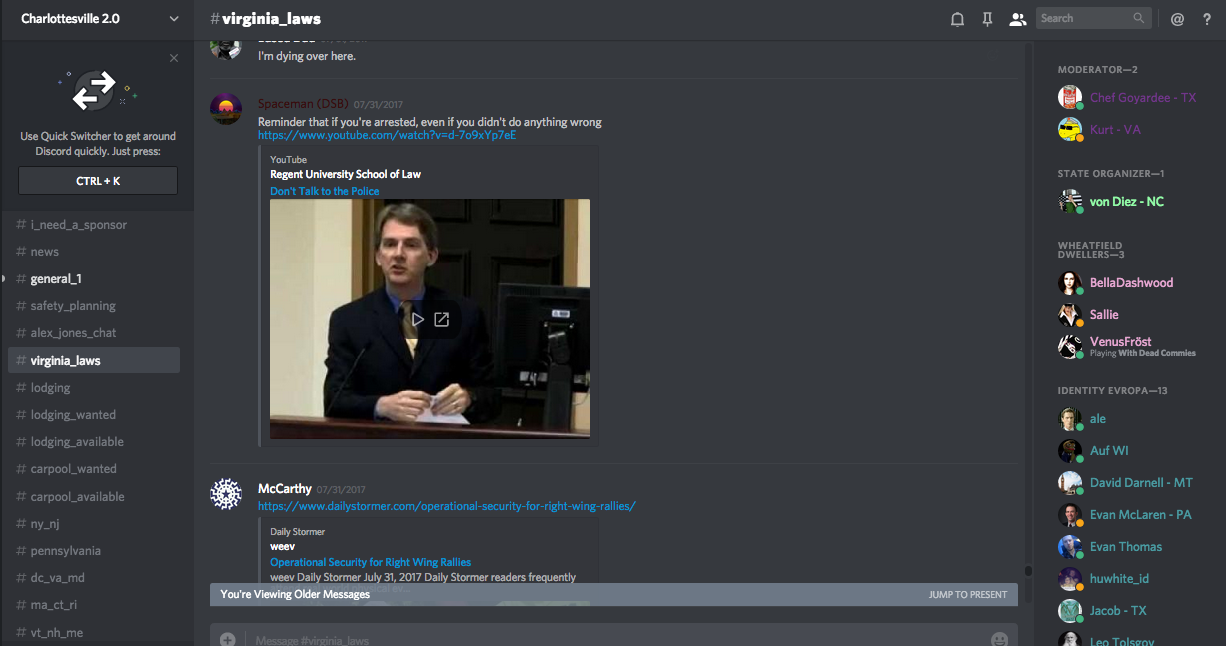Click the attach file plus icon
Screen dimensions: 1226x646
[x=228, y=639]
